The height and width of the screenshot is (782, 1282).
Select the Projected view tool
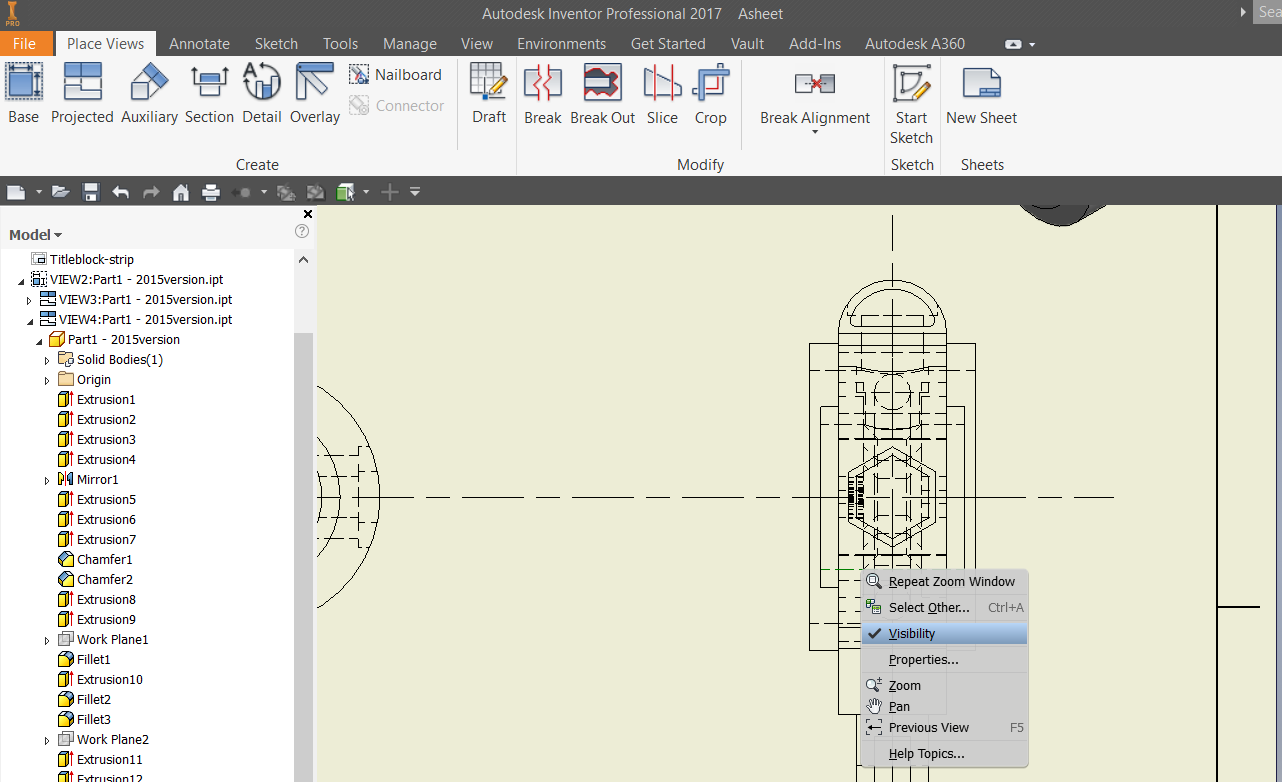tap(82, 94)
